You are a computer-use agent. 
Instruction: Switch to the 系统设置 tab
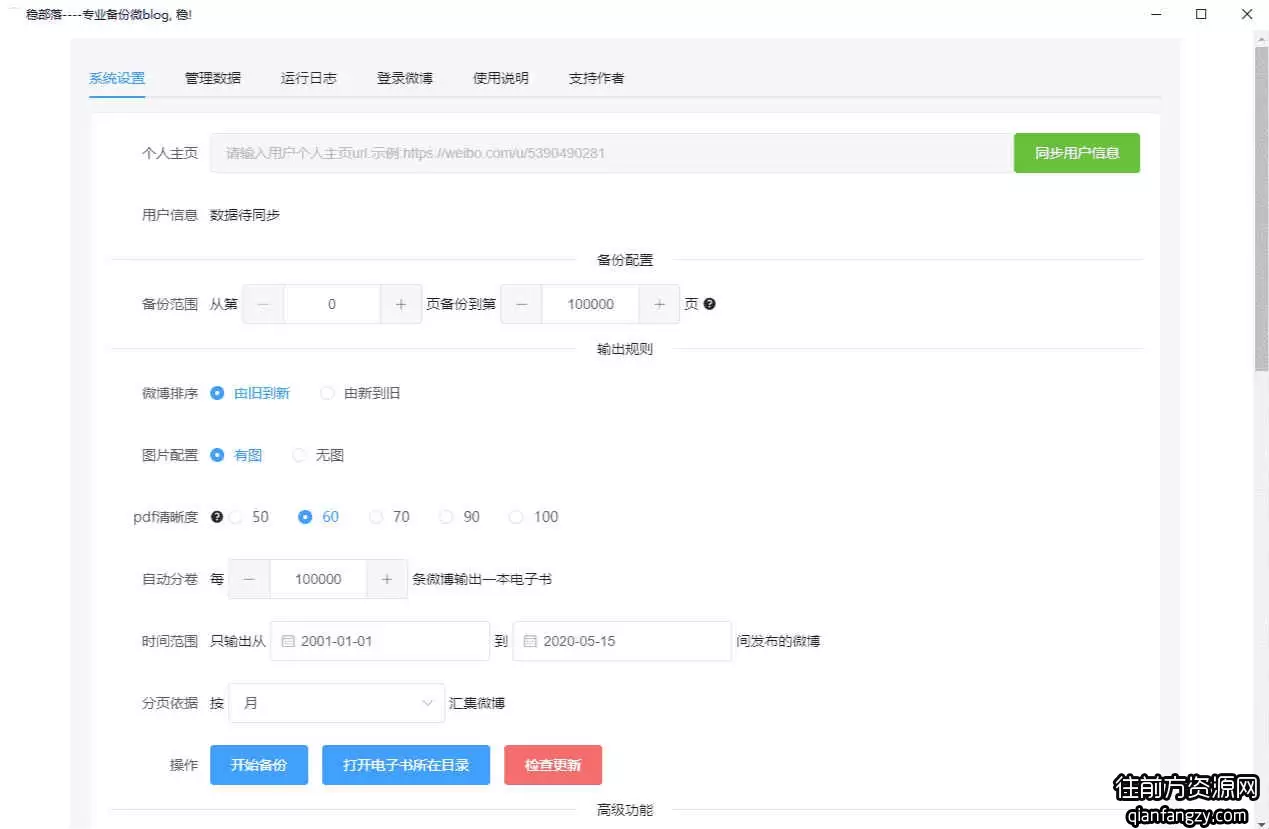(x=117, y=78)
